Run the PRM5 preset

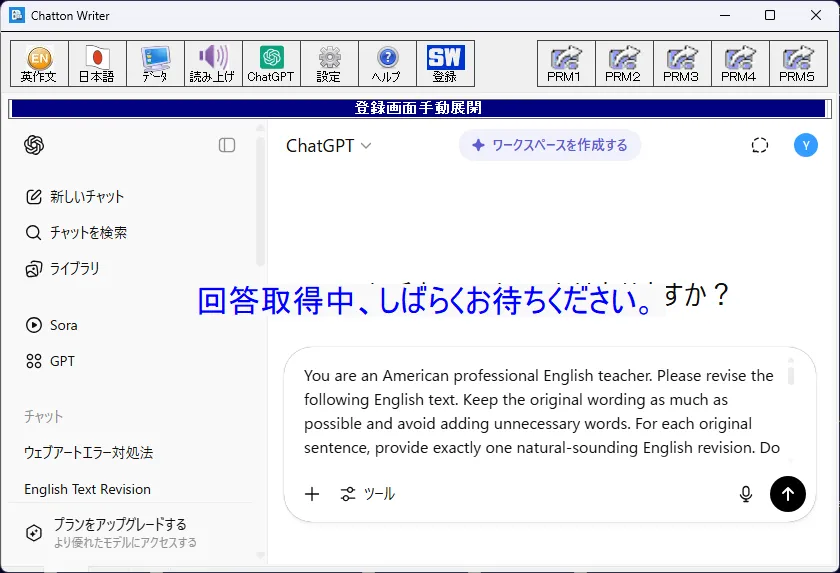pyautogui.click(x=798, y=63)
